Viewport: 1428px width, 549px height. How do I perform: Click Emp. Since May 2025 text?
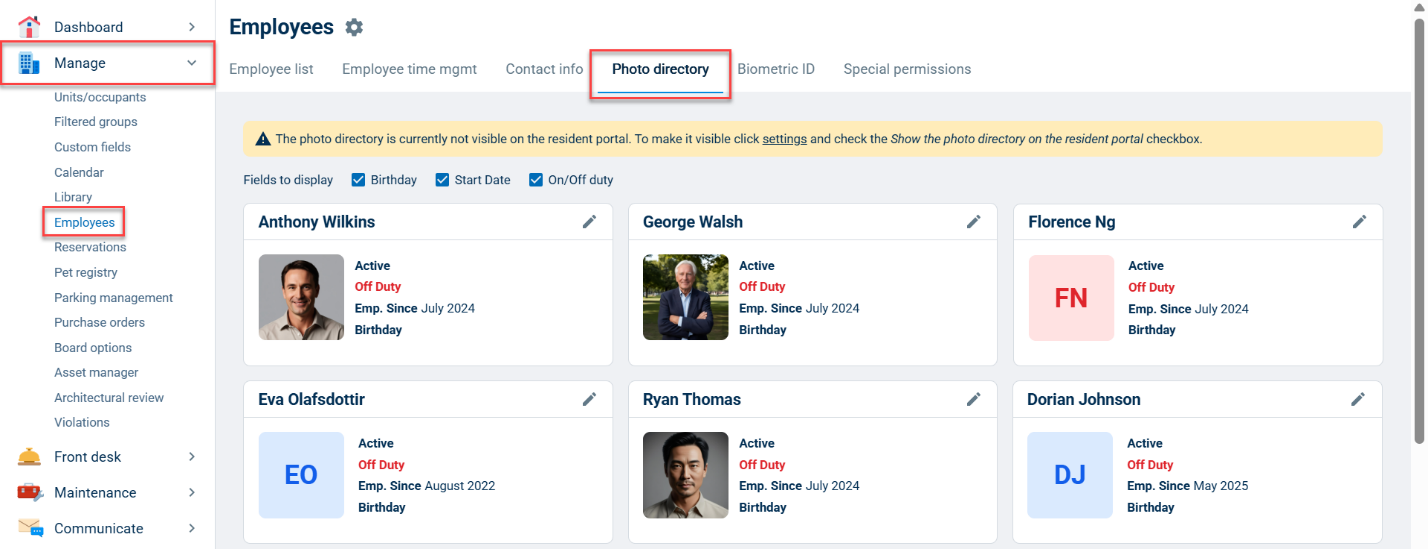coord(1188,486)
